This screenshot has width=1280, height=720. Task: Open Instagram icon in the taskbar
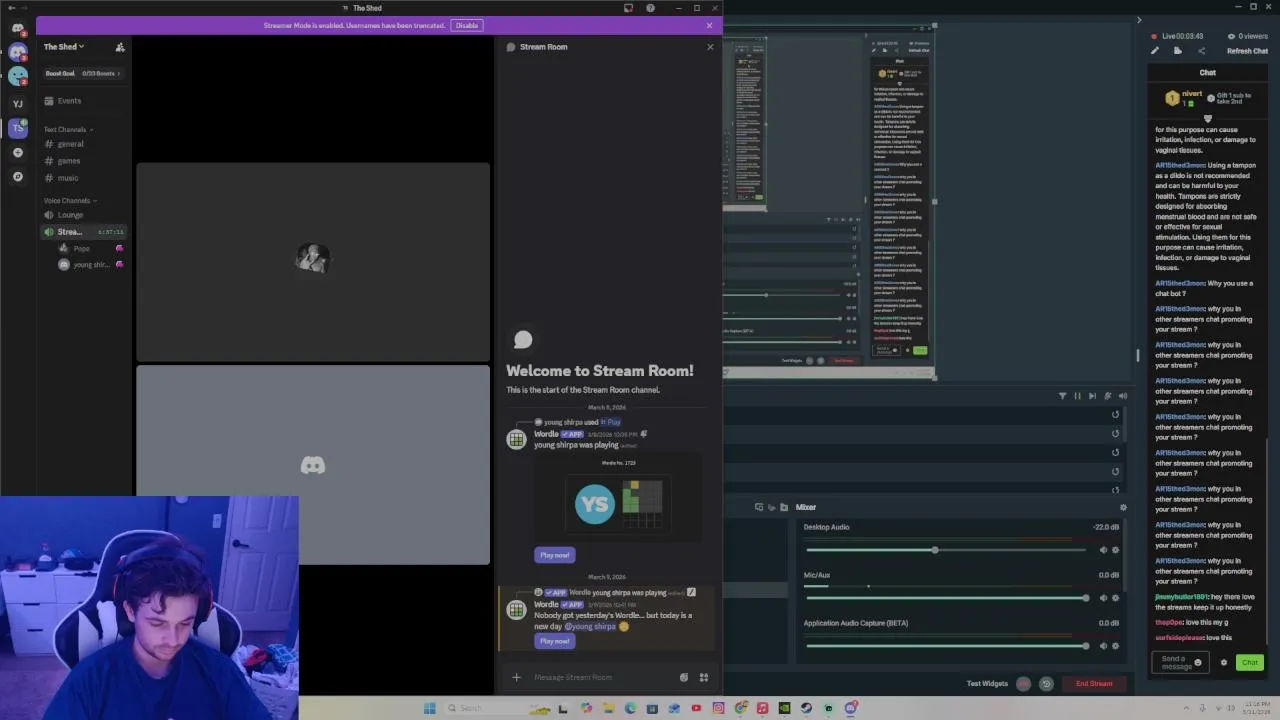718,708
